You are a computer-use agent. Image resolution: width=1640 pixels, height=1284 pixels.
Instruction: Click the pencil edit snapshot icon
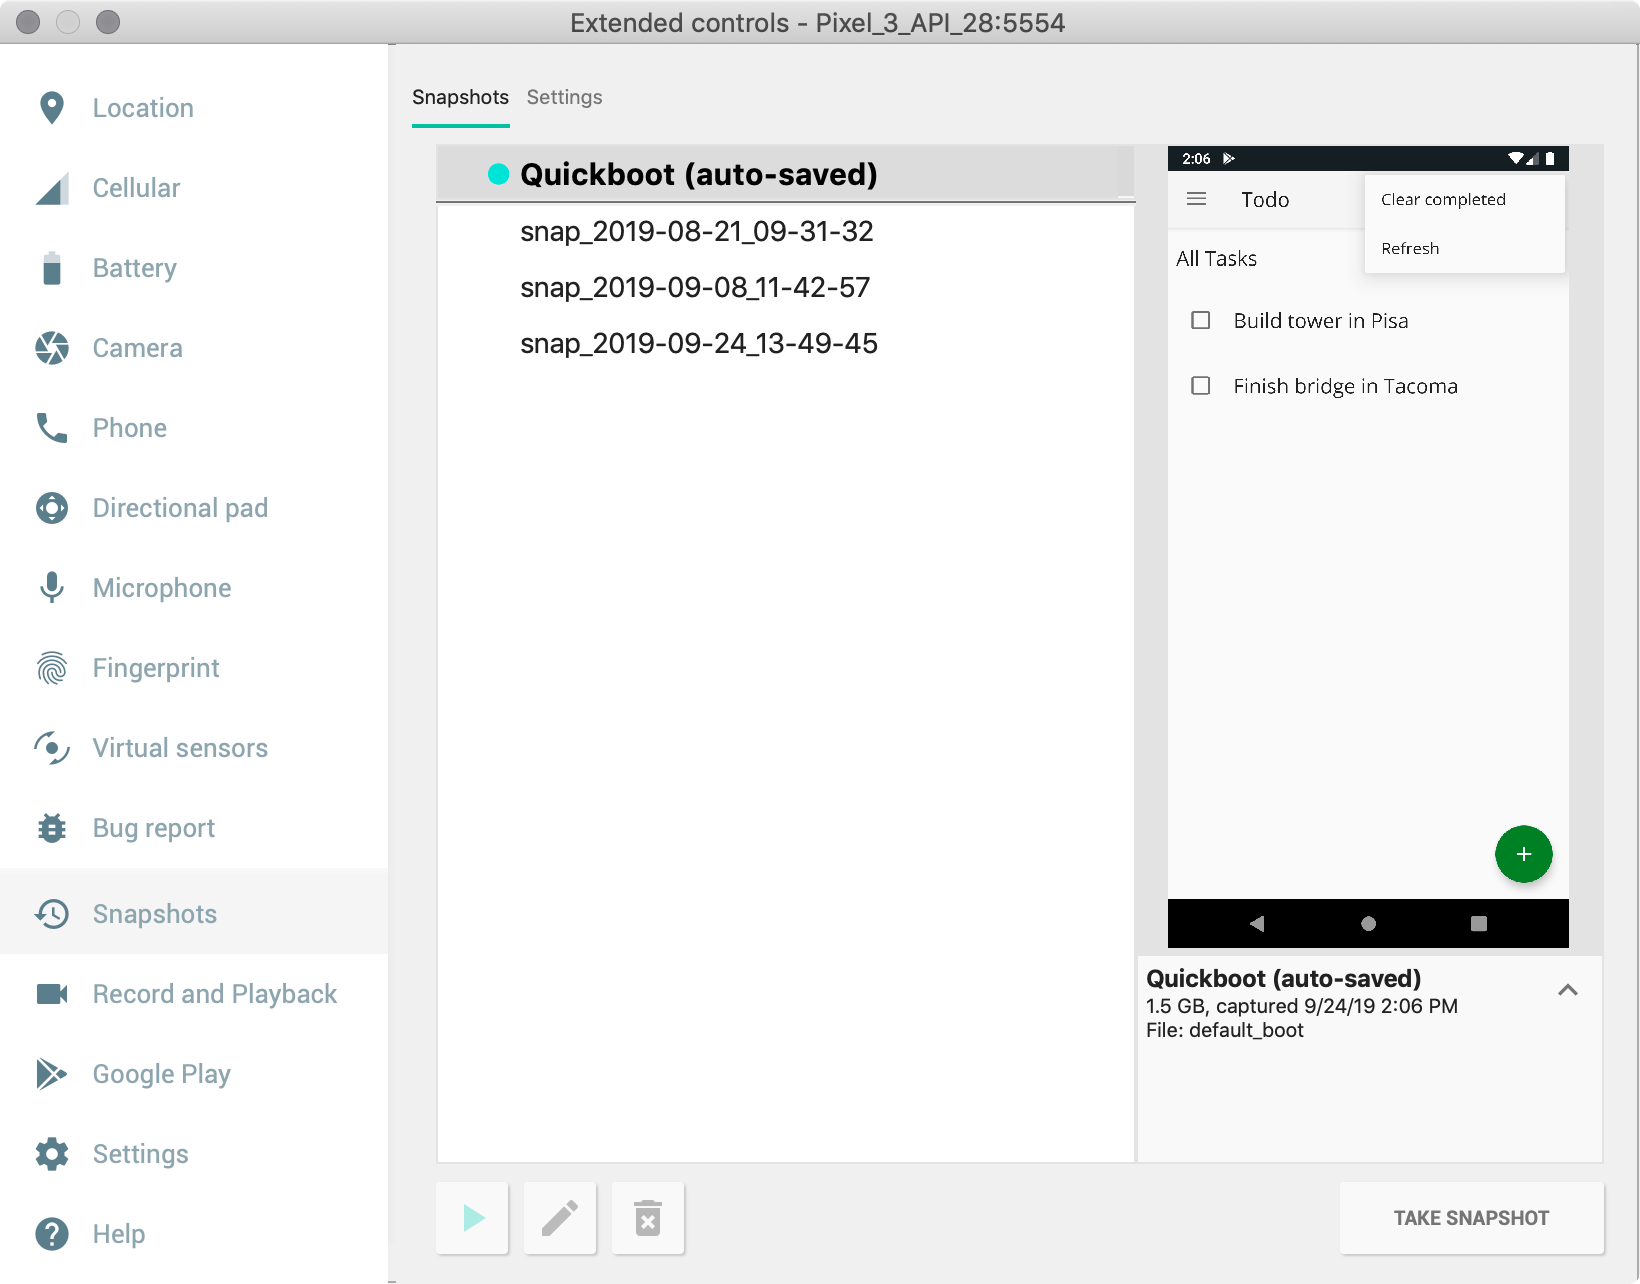coord(560,1218)
